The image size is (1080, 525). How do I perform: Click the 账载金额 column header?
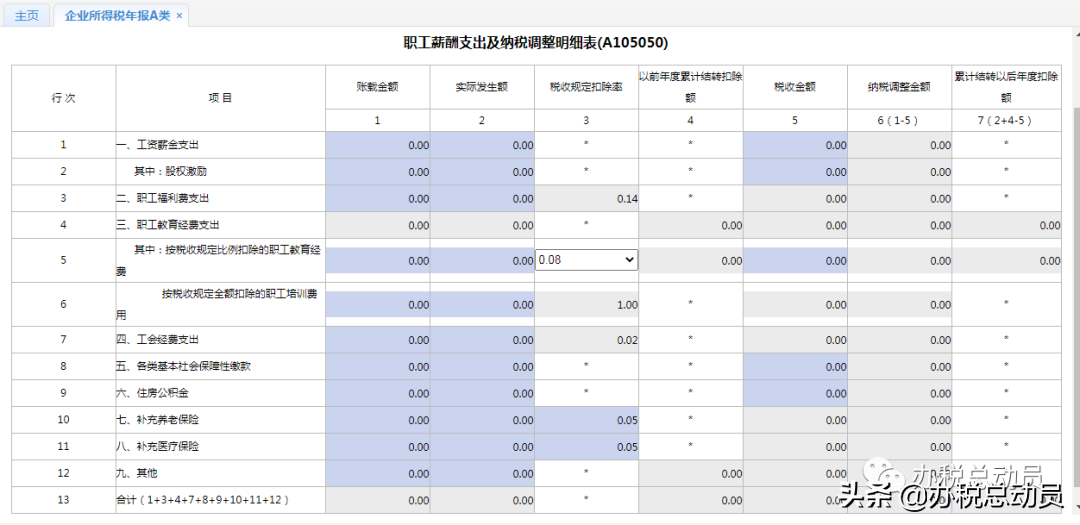tap(377, 87)
